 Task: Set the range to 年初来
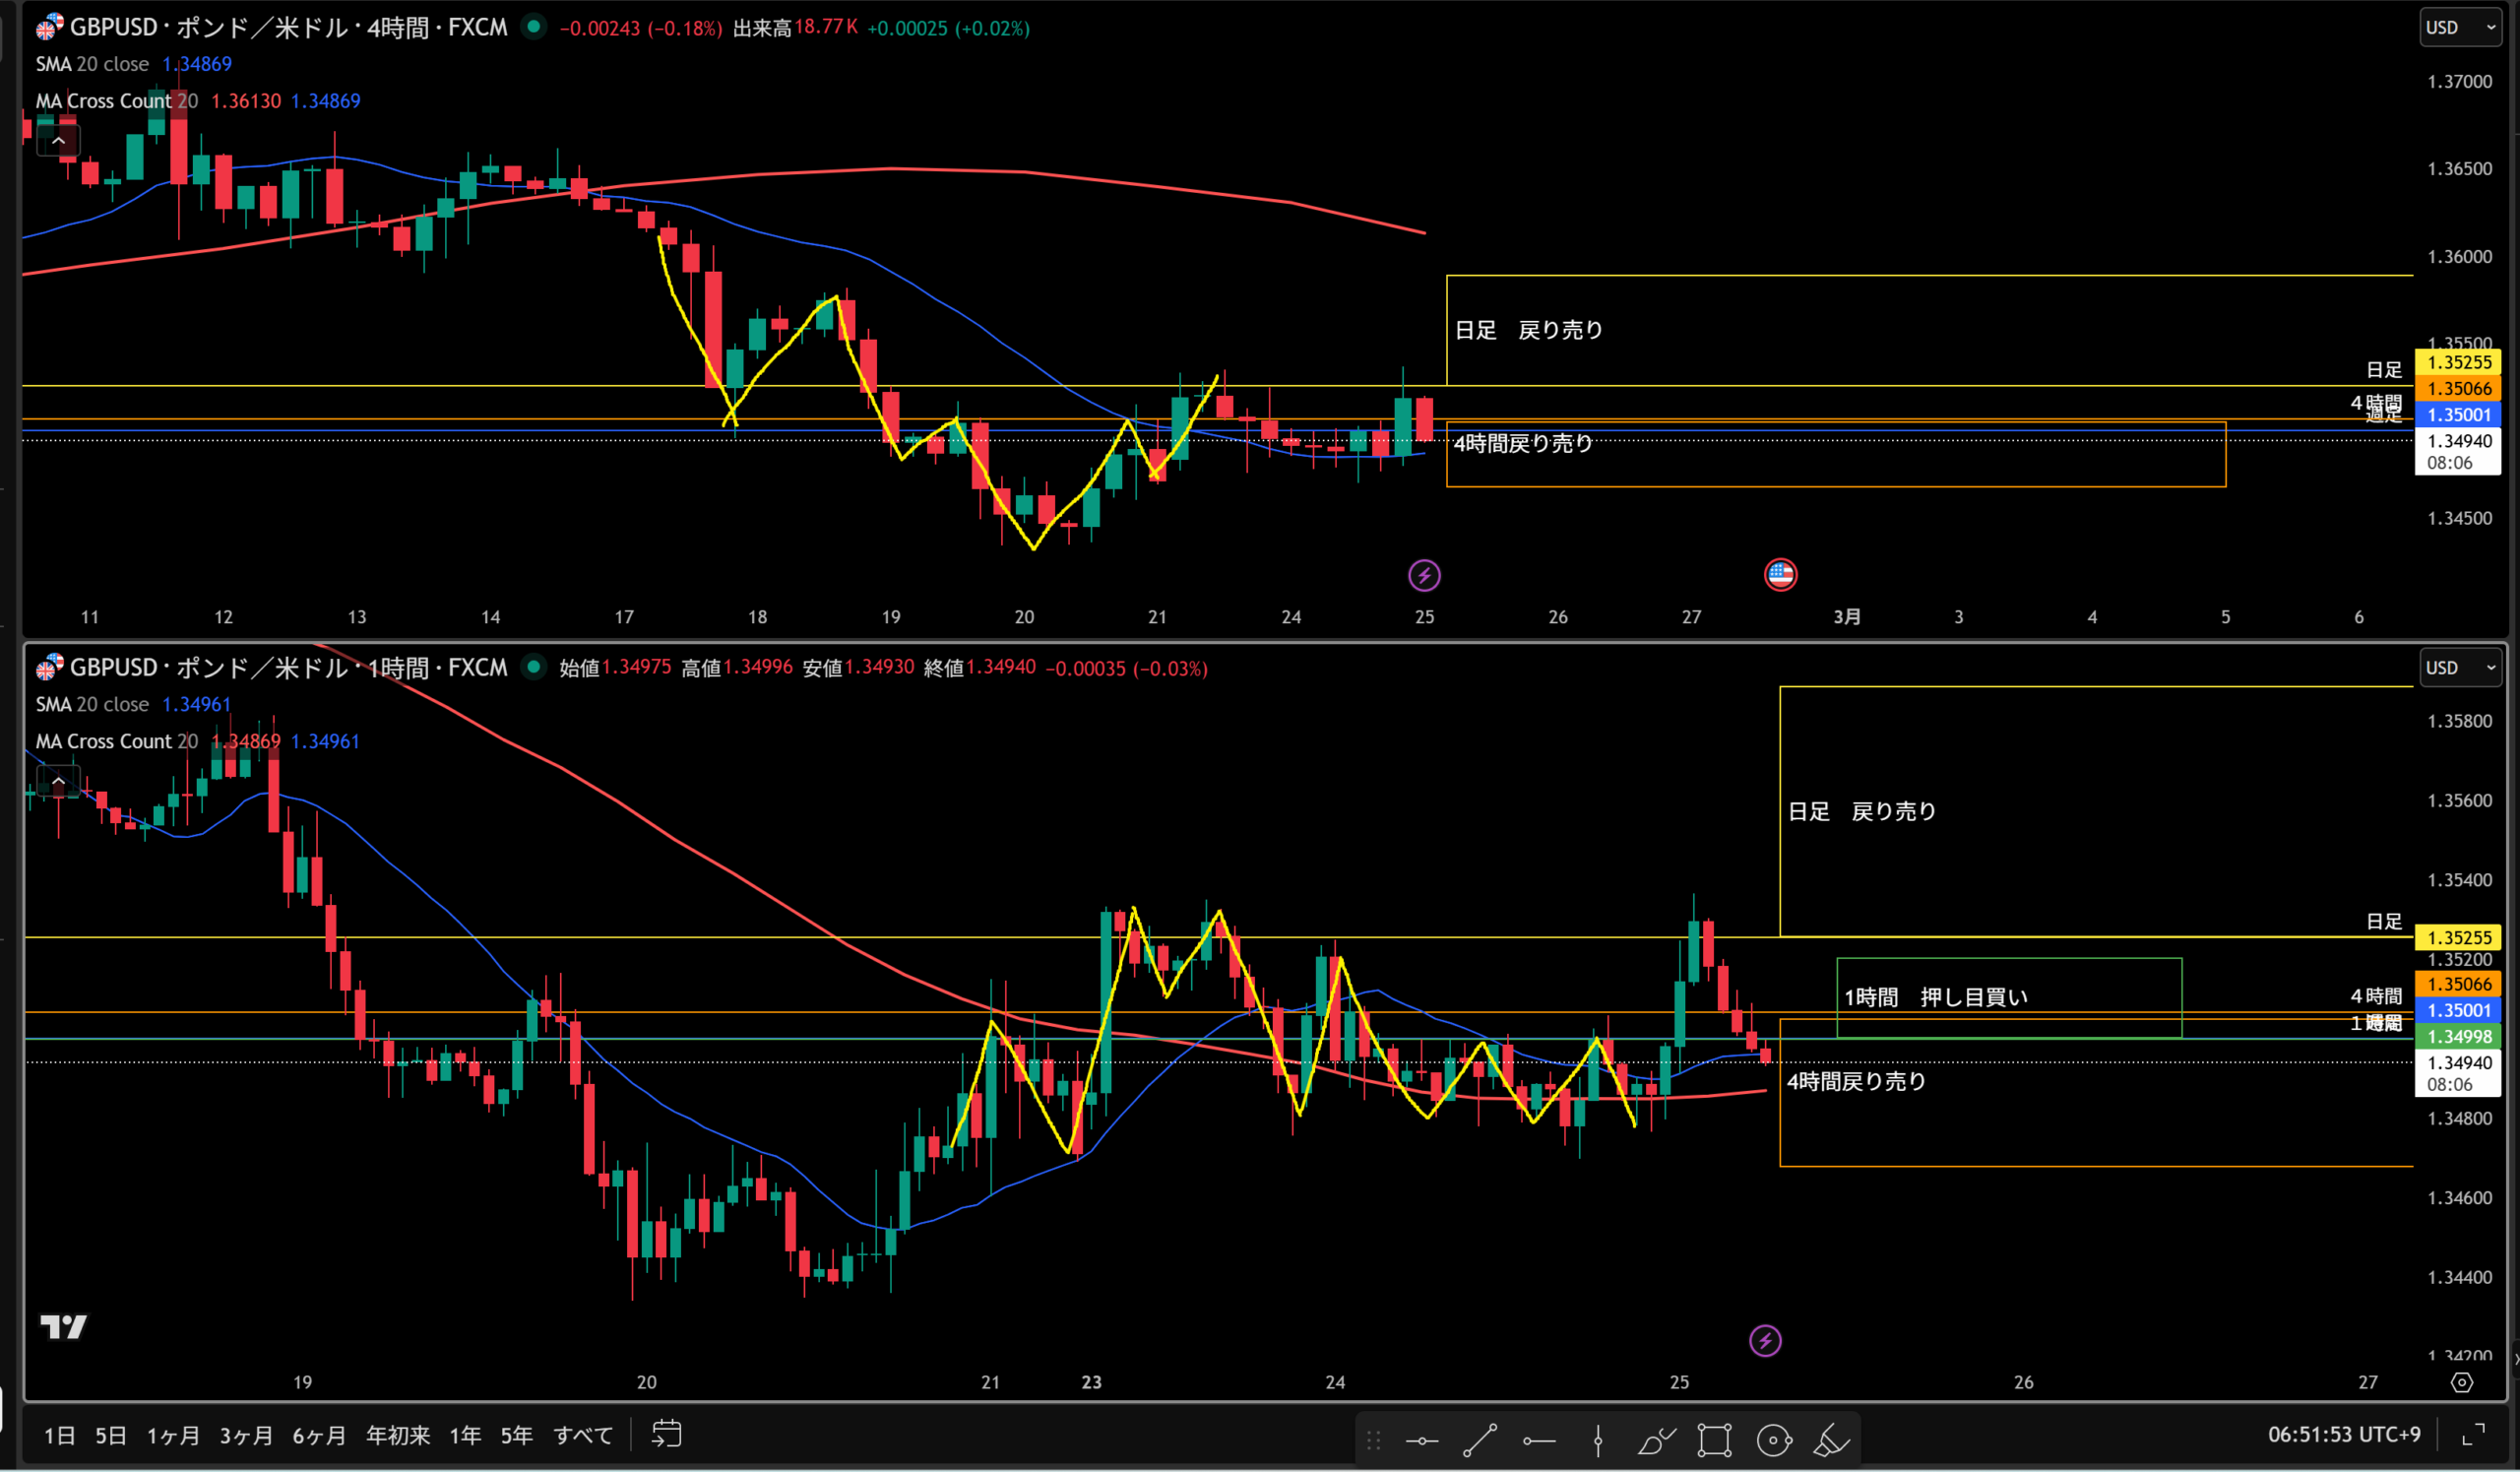398,1436
